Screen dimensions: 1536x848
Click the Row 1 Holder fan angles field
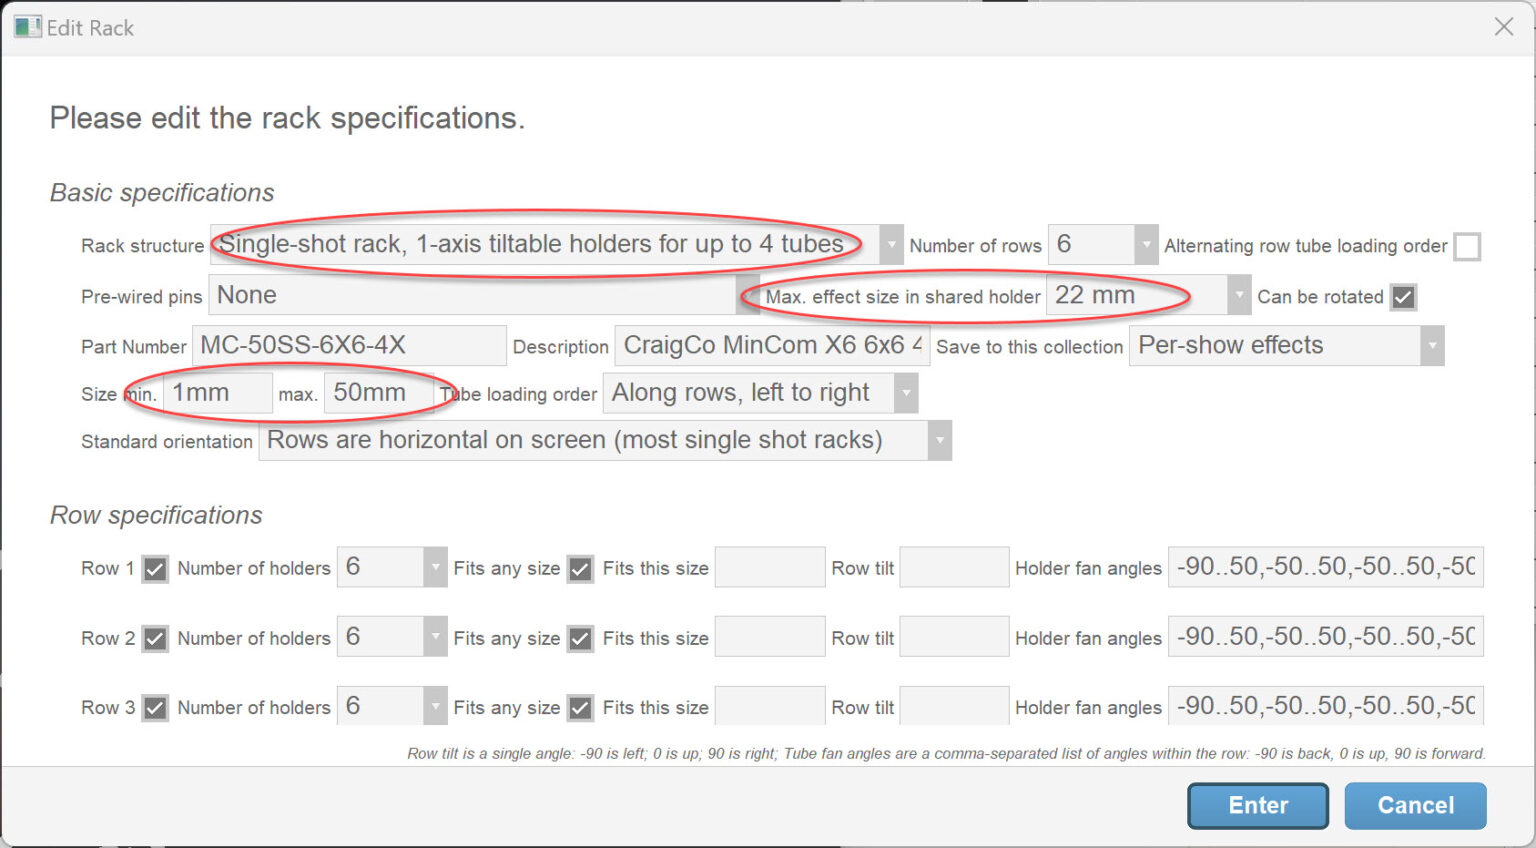click(1324, 567)
